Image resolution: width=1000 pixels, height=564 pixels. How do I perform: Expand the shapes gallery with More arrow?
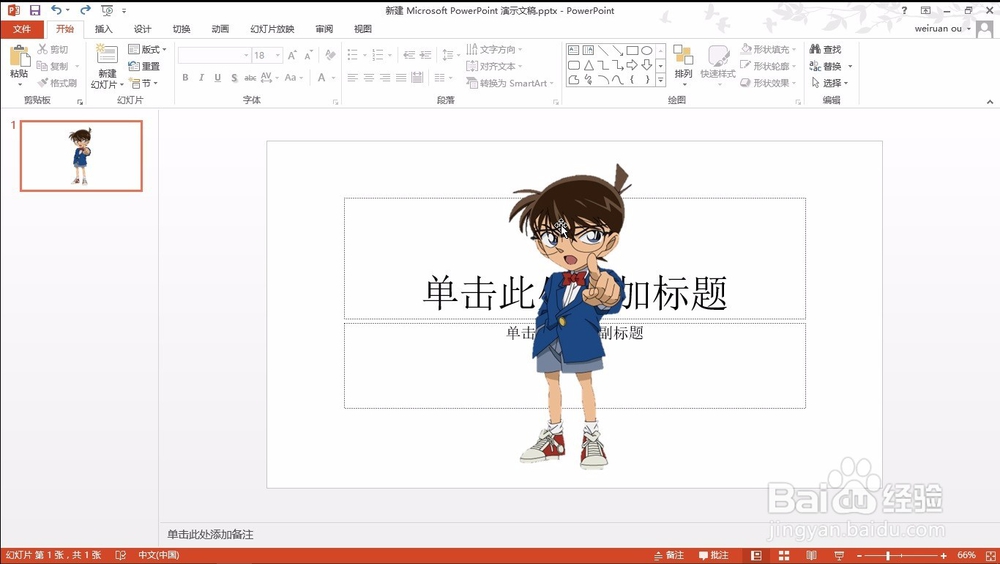[661, 80]
